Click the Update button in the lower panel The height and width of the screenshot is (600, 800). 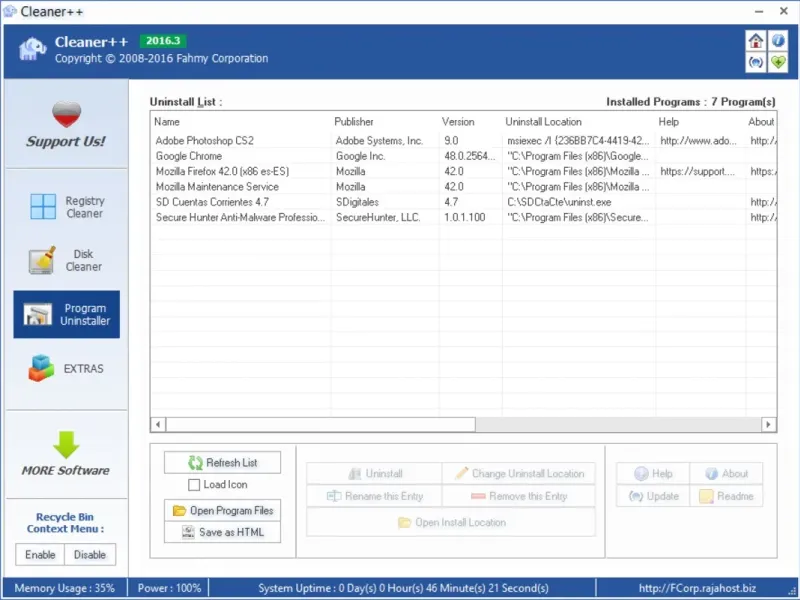653,496
